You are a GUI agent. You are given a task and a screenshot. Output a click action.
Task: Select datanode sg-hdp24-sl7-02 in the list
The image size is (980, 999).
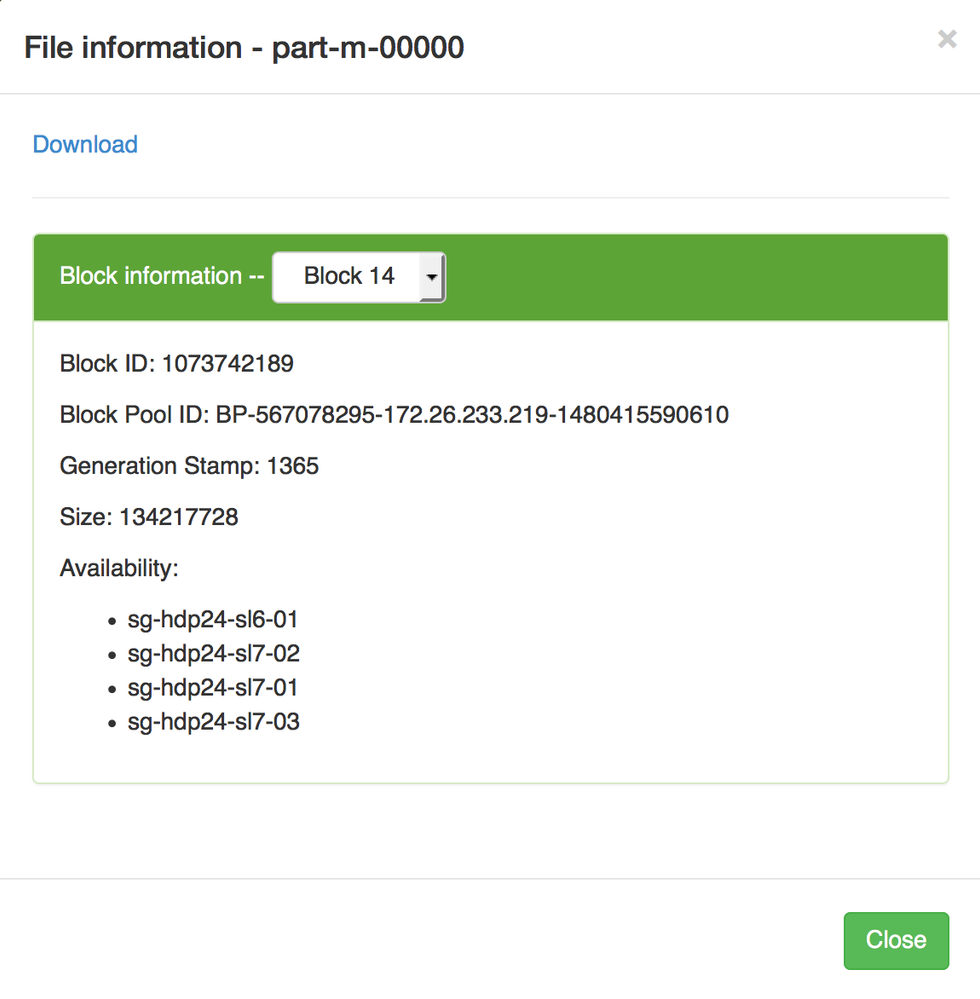click(x=213, y=654)
